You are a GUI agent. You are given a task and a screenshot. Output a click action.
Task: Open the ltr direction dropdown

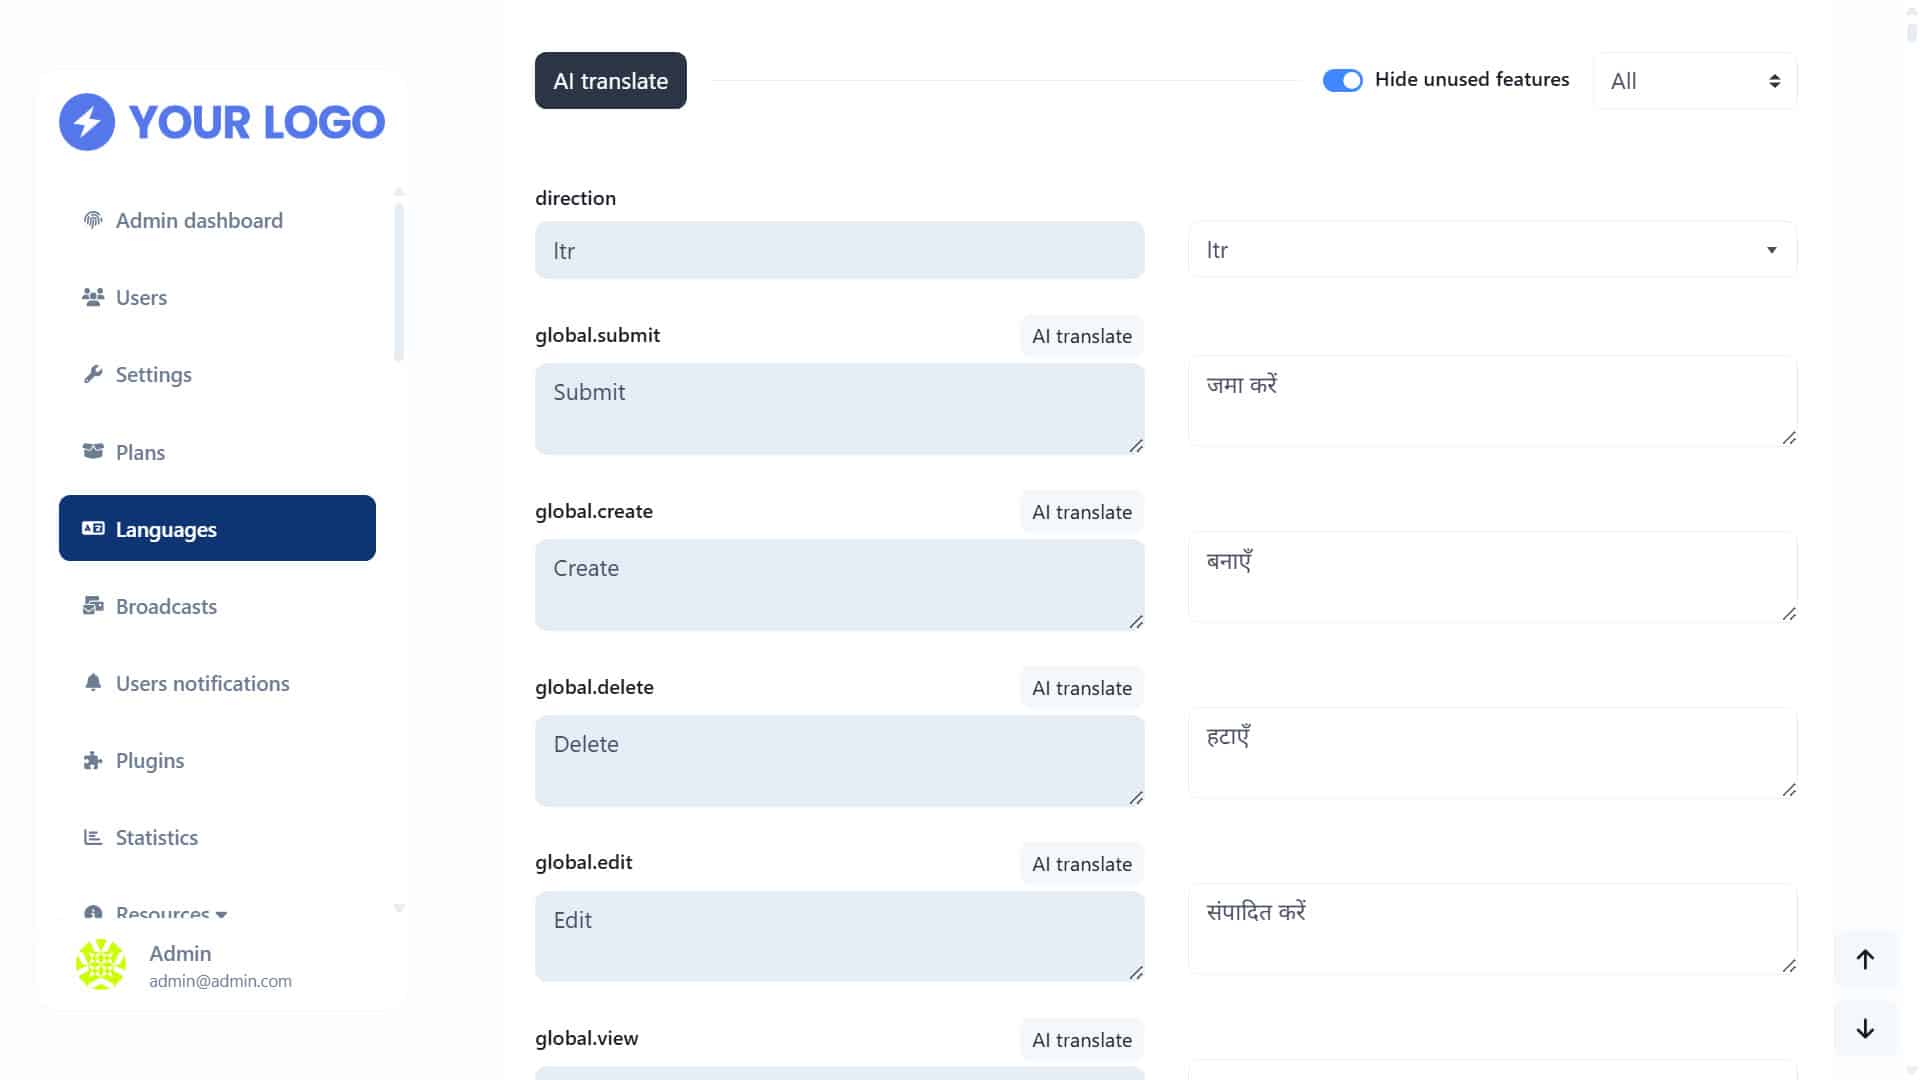pos(1492,250)
